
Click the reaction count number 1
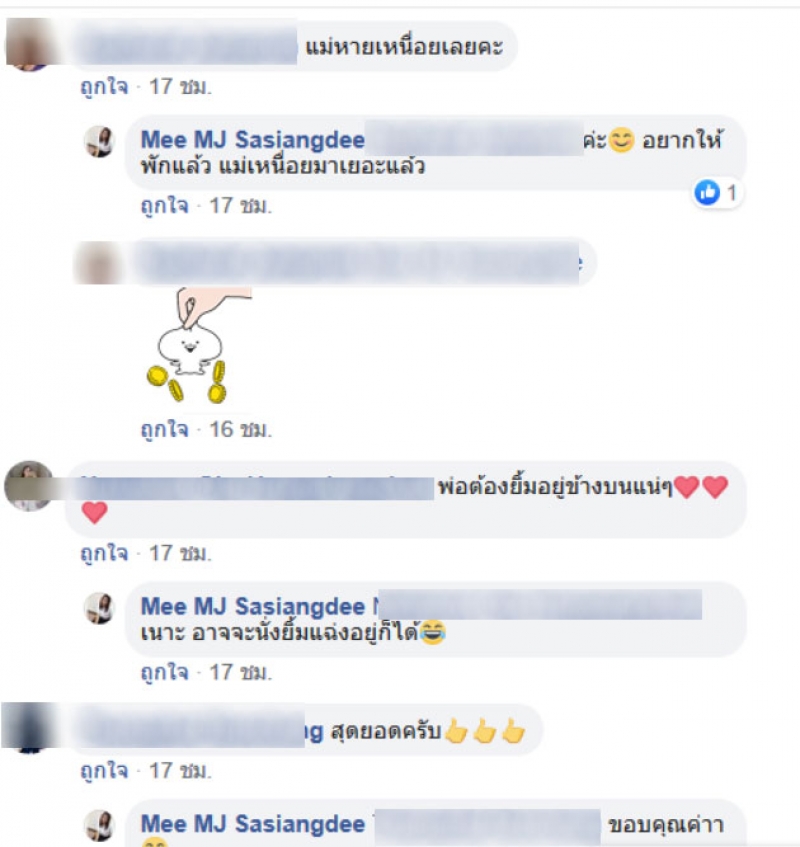731,193
